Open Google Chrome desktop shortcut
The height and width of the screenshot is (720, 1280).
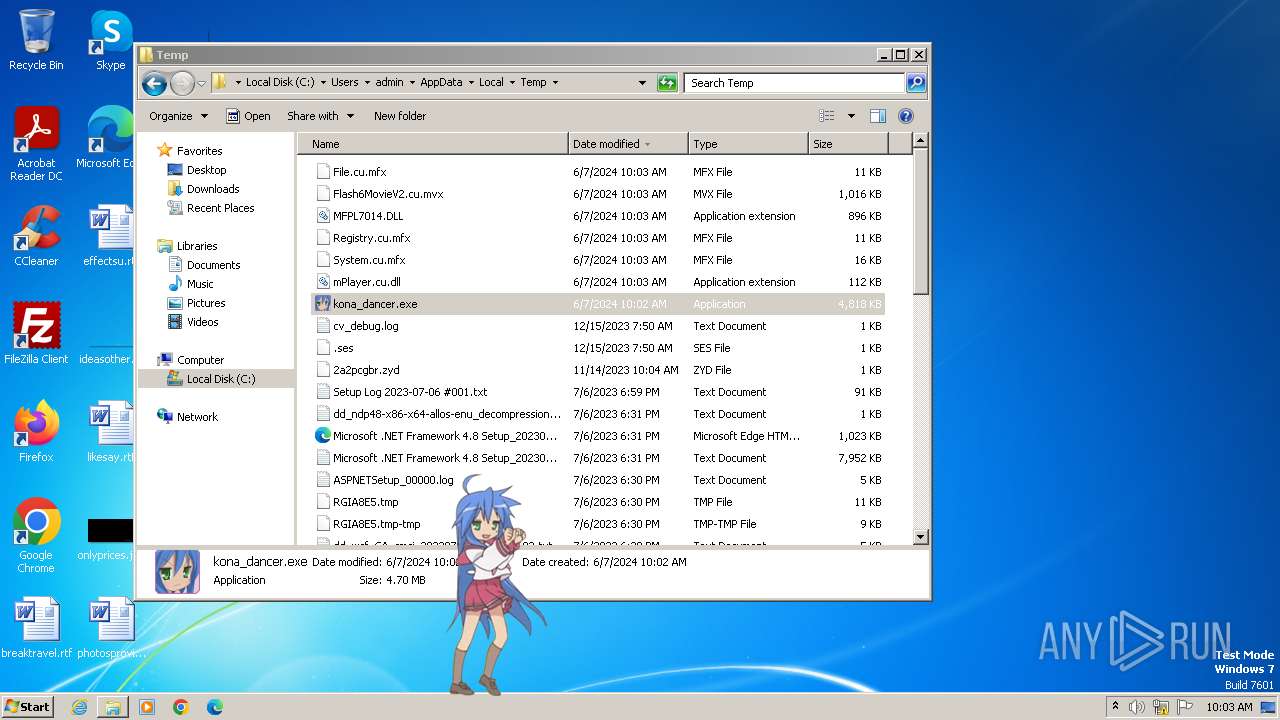pyautogui.click(x=36, y=535)
